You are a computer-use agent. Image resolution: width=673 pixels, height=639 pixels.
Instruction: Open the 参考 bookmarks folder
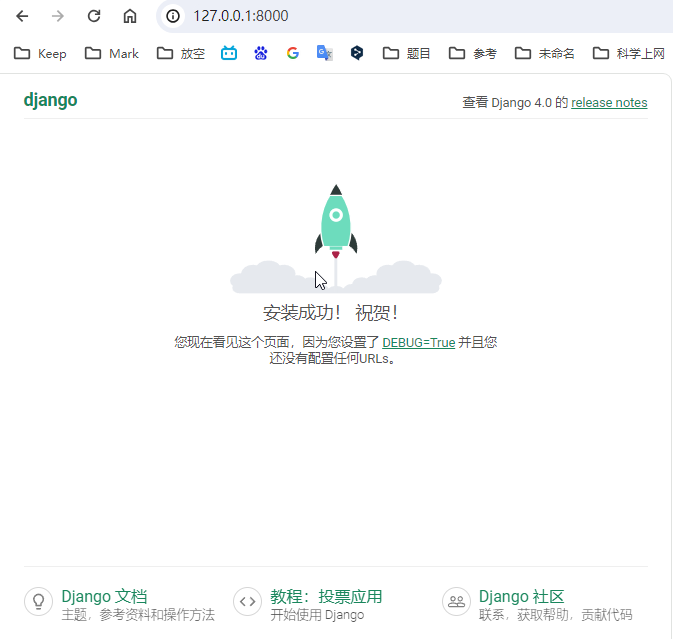[473, 54]
